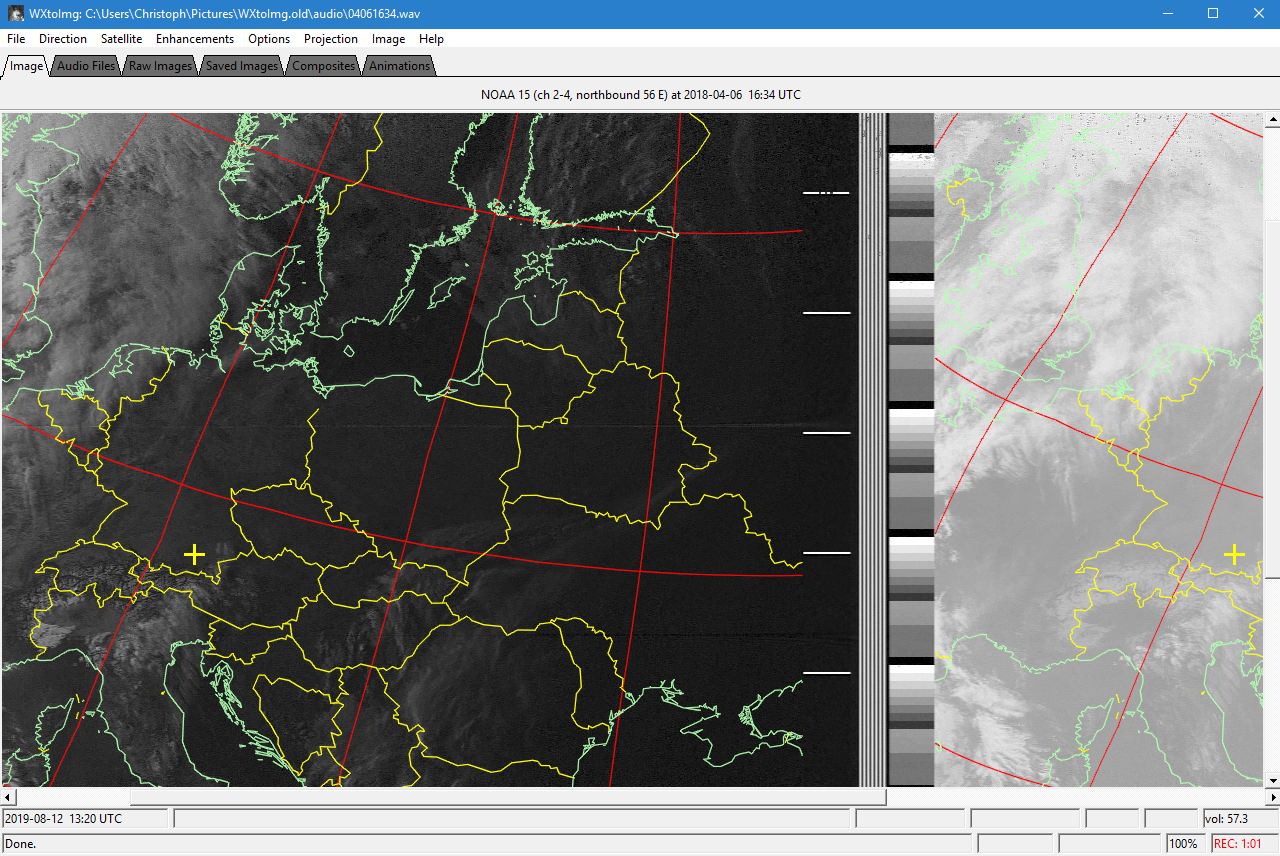Screen dimensions: 1280x856
Task: Switch to the Animations tab
Action: coord(398,65)
